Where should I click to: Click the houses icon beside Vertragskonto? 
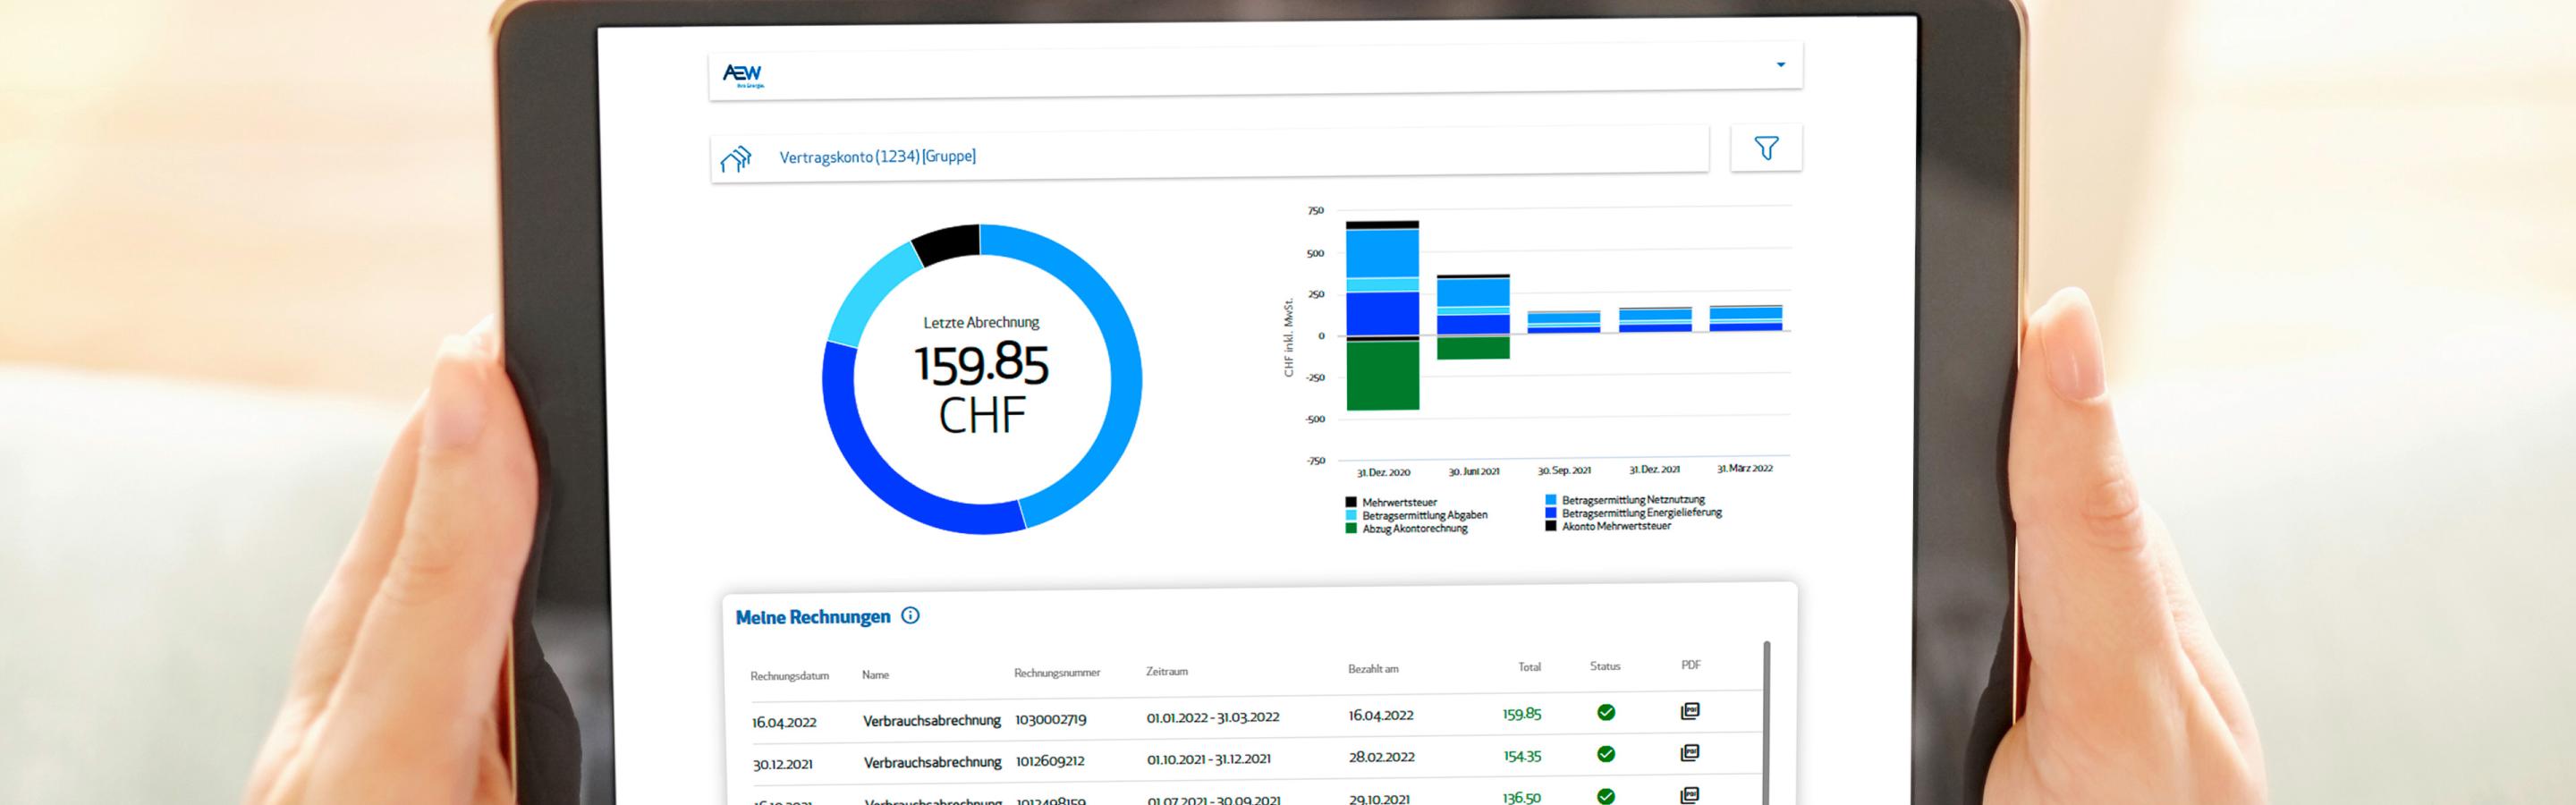(736, 158)
